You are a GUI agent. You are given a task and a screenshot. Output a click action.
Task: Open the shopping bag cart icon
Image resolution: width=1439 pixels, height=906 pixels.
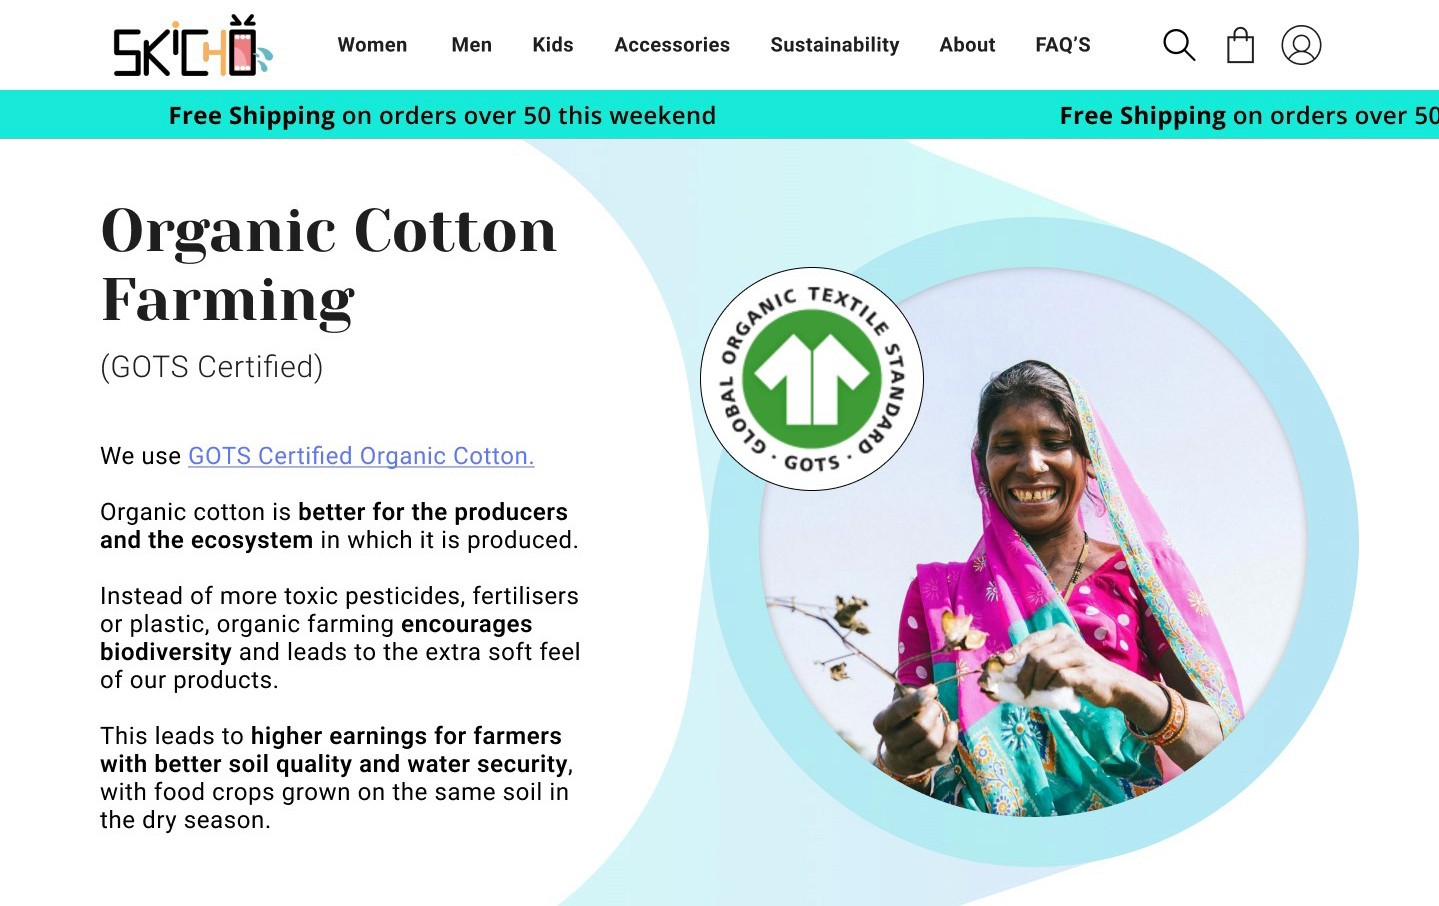click(x=1240, y=45)
